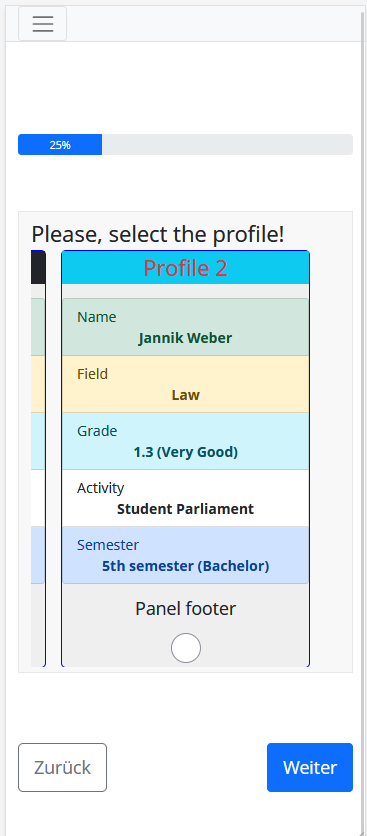Click the Law field value text
Viewport: 367px width, 836px height.
pyautogui.click(x=186, y=395)
